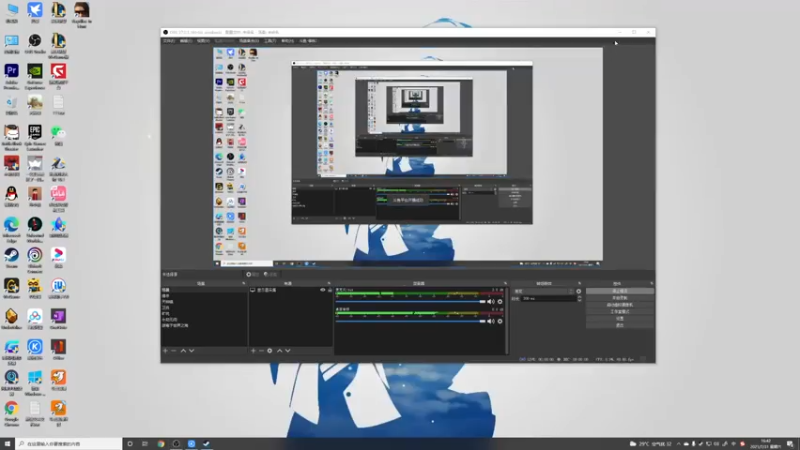Image resolution: width=800 pixels, height=450 pixels.
Task: Open the scene transition type dropdown
Action: tap(543, 291)
